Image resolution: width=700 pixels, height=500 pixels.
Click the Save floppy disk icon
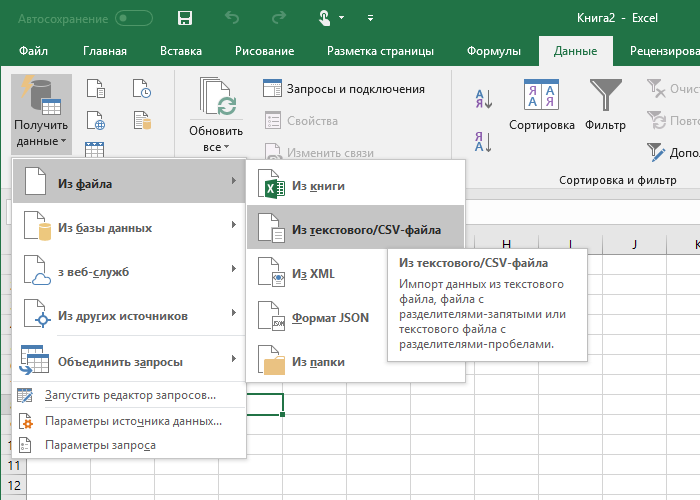184,18
